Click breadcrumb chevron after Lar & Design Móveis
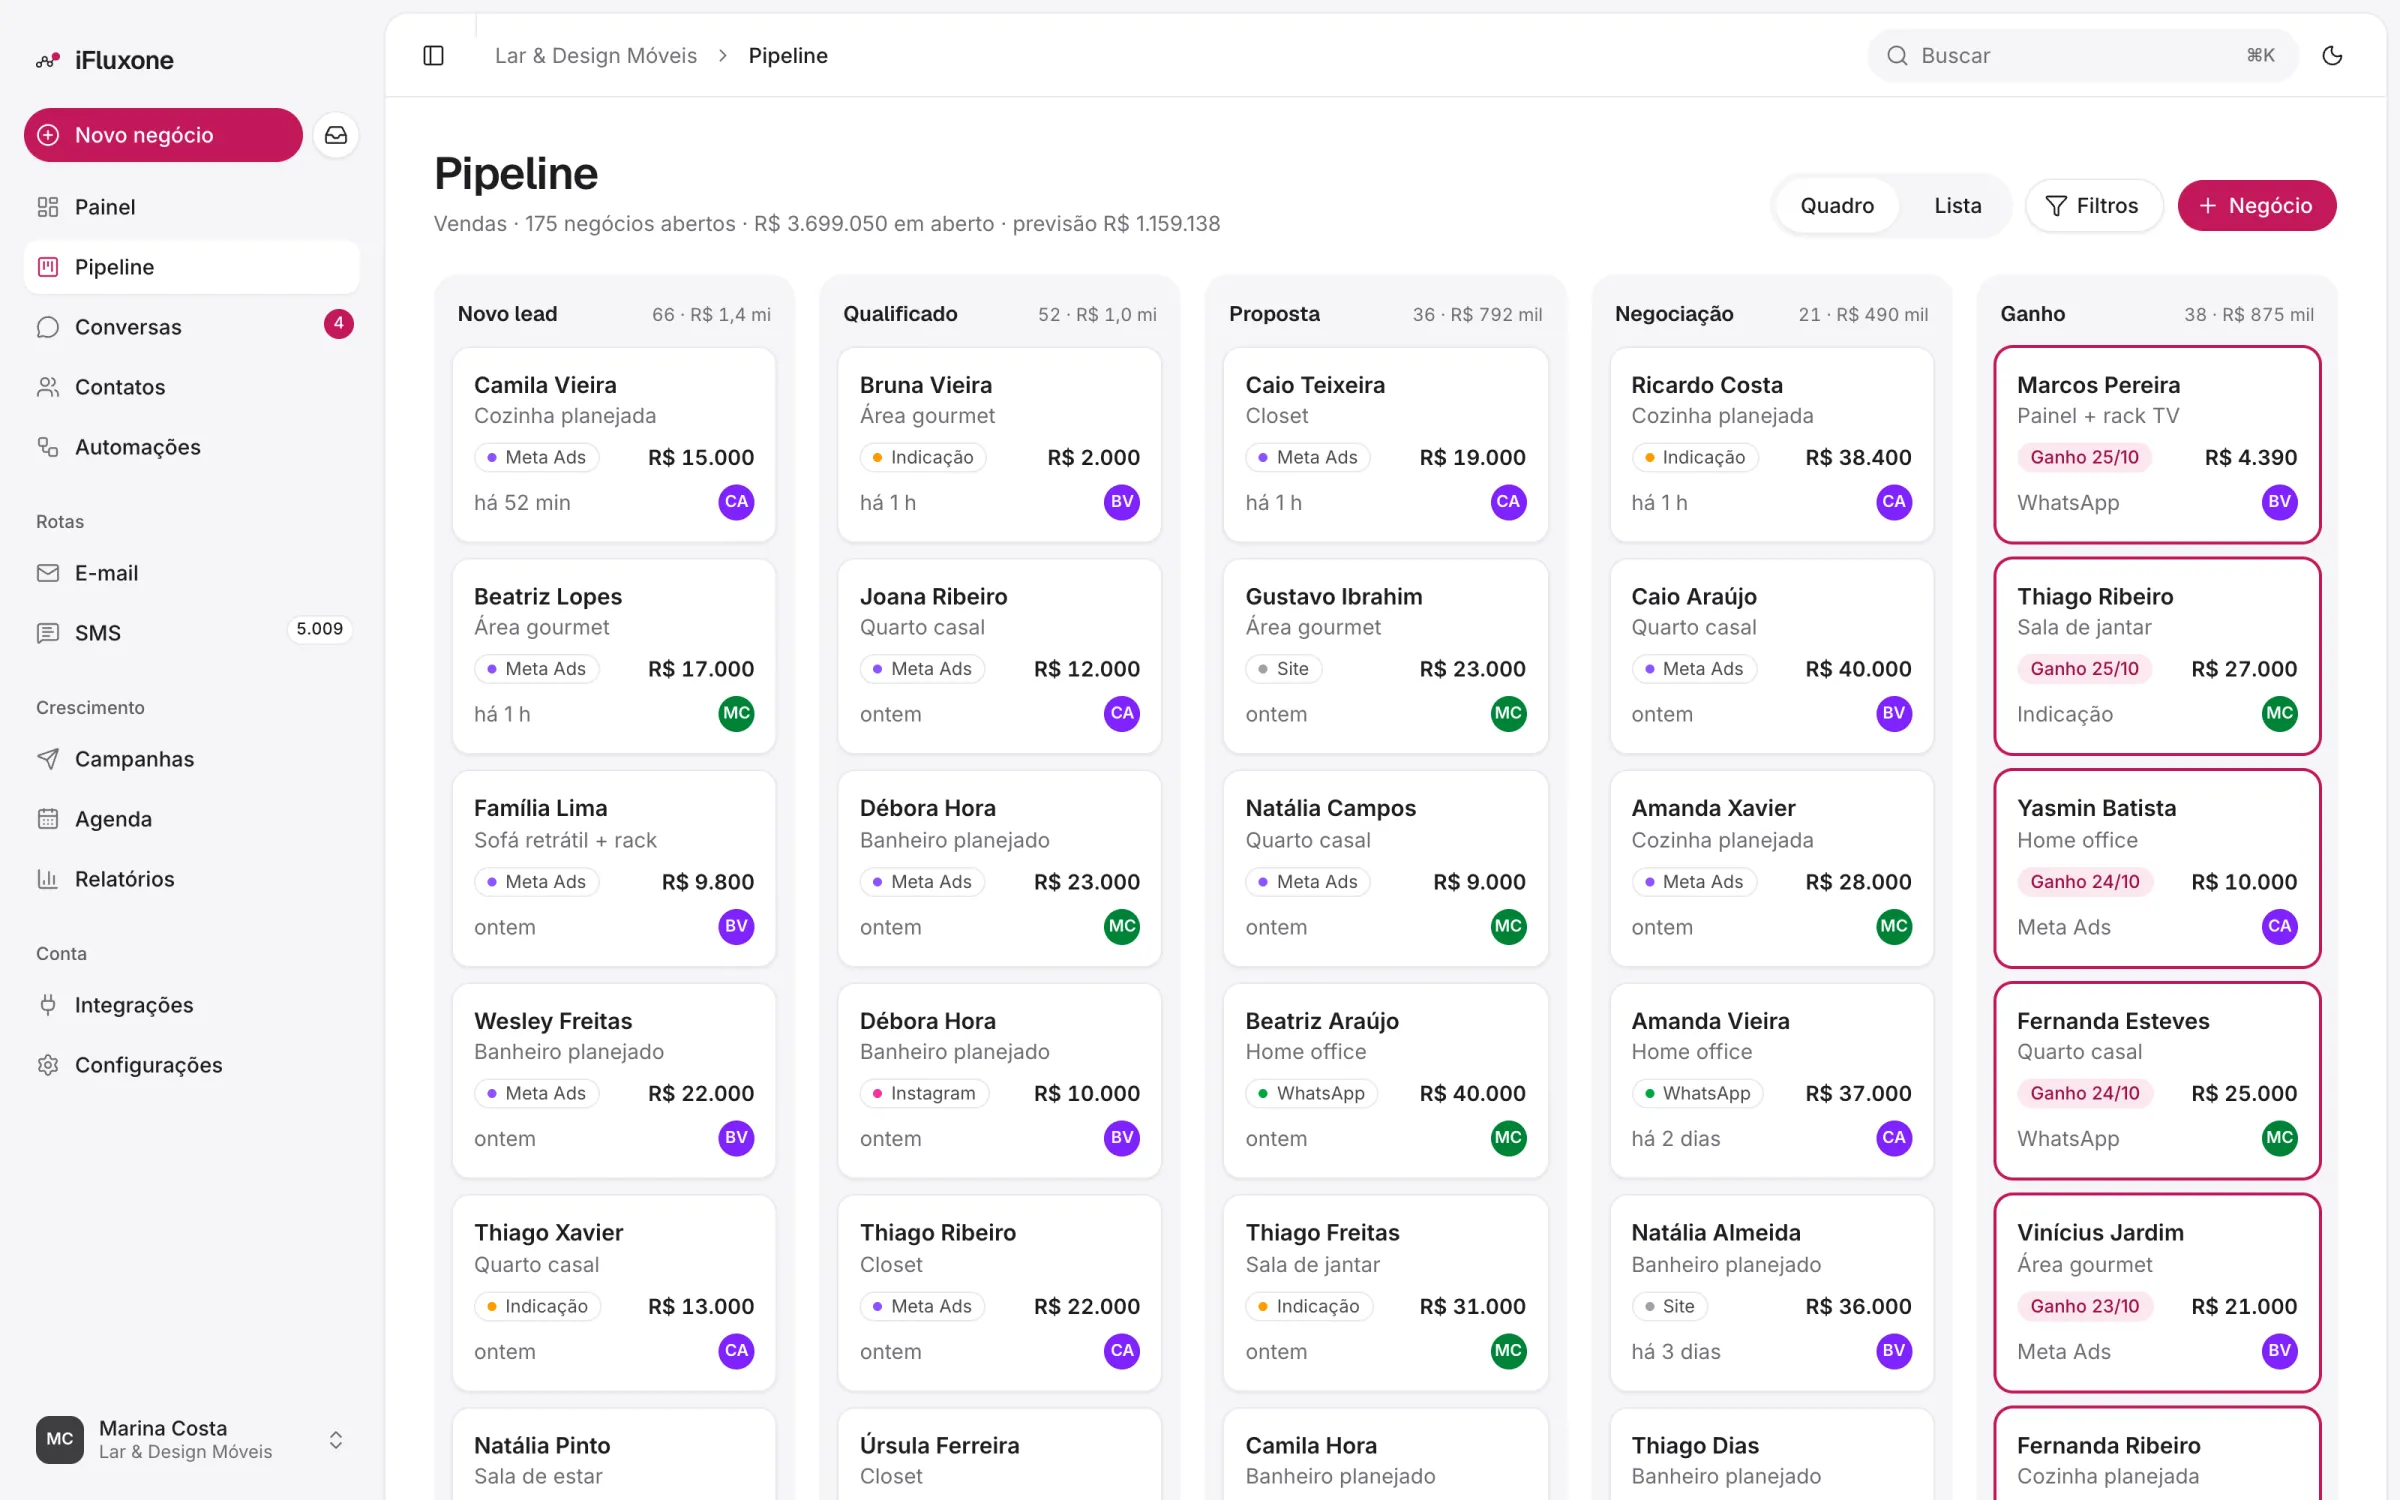Viewport: 2400px width, 1500px height. click(723, 56)
